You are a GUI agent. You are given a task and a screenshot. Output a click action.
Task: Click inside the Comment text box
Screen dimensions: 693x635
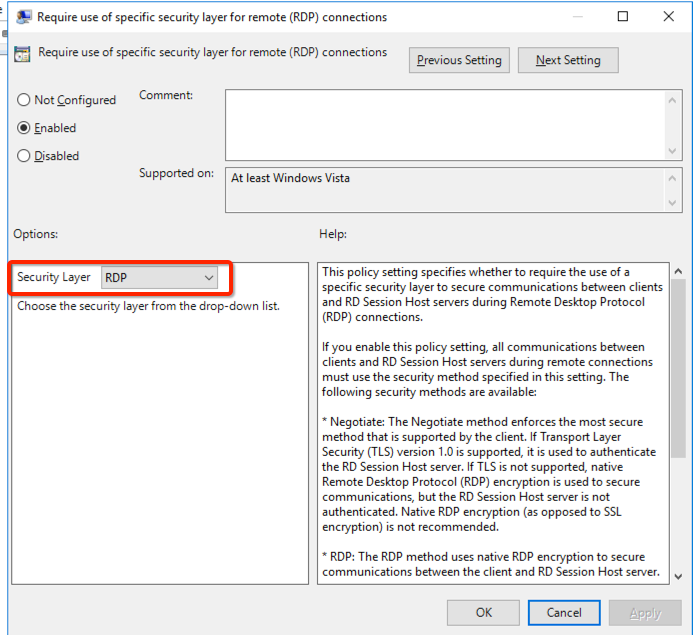445,125
